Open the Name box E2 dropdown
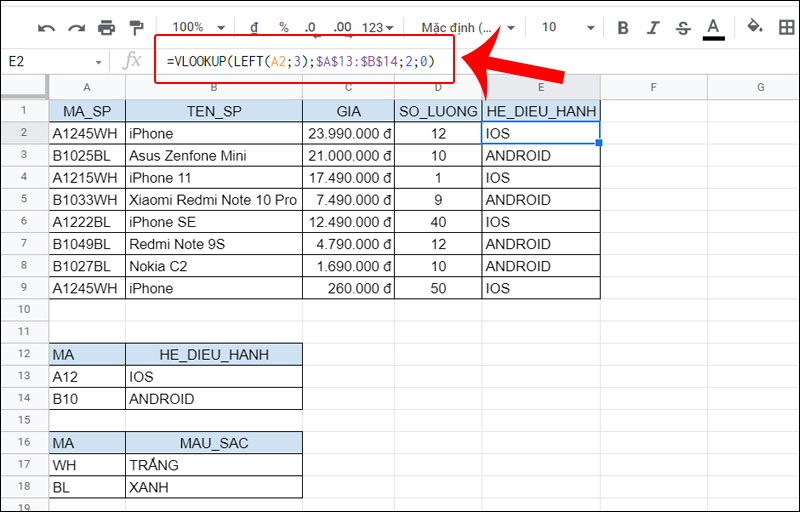 [x=98, y=62]
